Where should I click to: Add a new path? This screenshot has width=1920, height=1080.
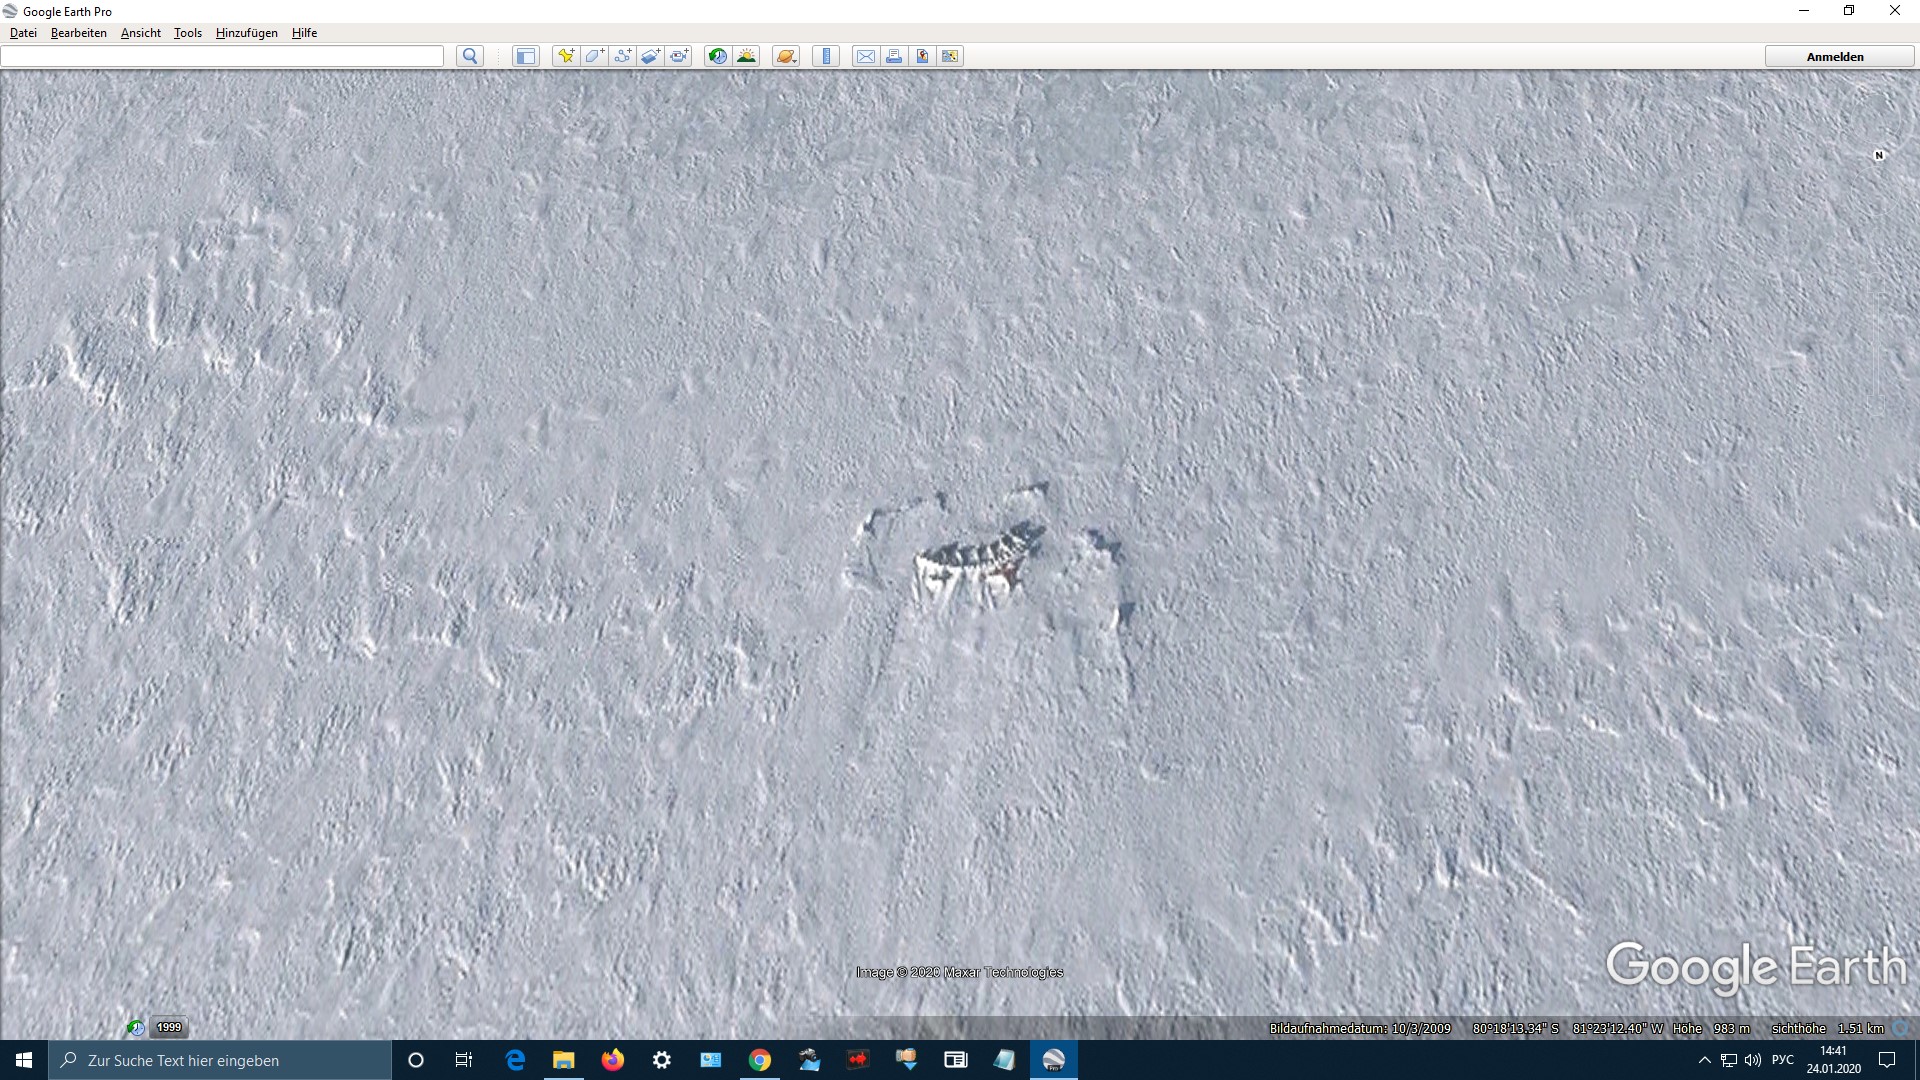622,57
